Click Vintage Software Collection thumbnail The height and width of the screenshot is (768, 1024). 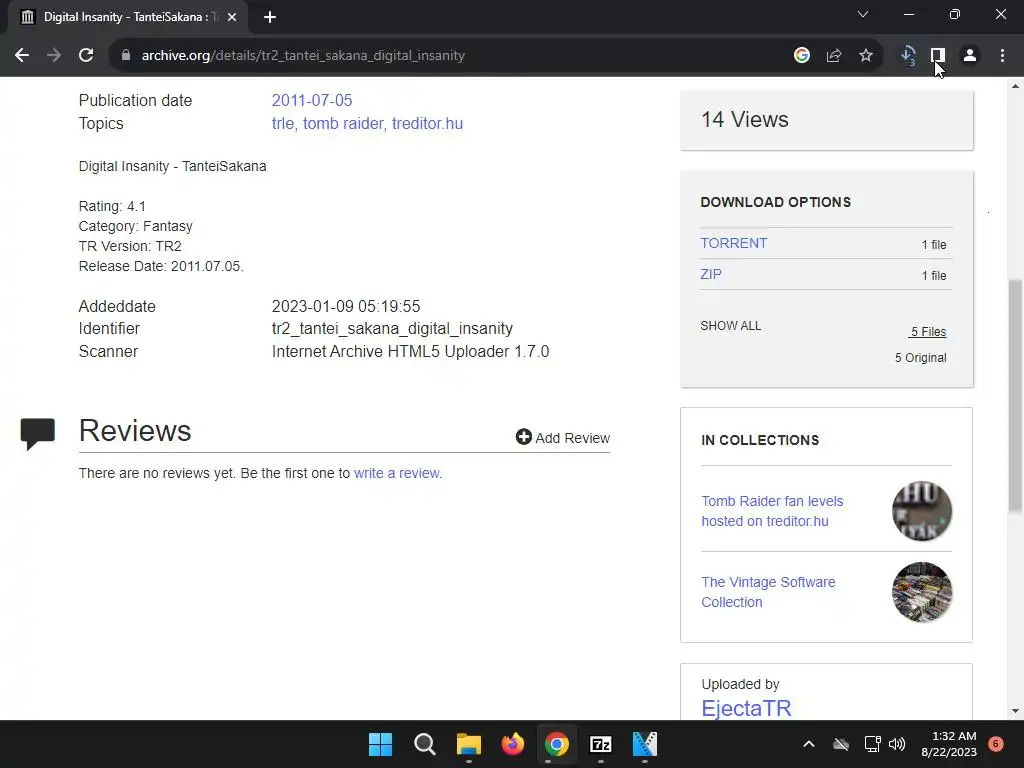(921, 592)
